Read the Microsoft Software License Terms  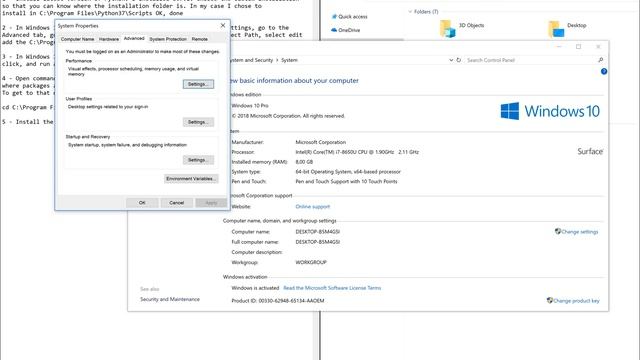coord(332,288)
